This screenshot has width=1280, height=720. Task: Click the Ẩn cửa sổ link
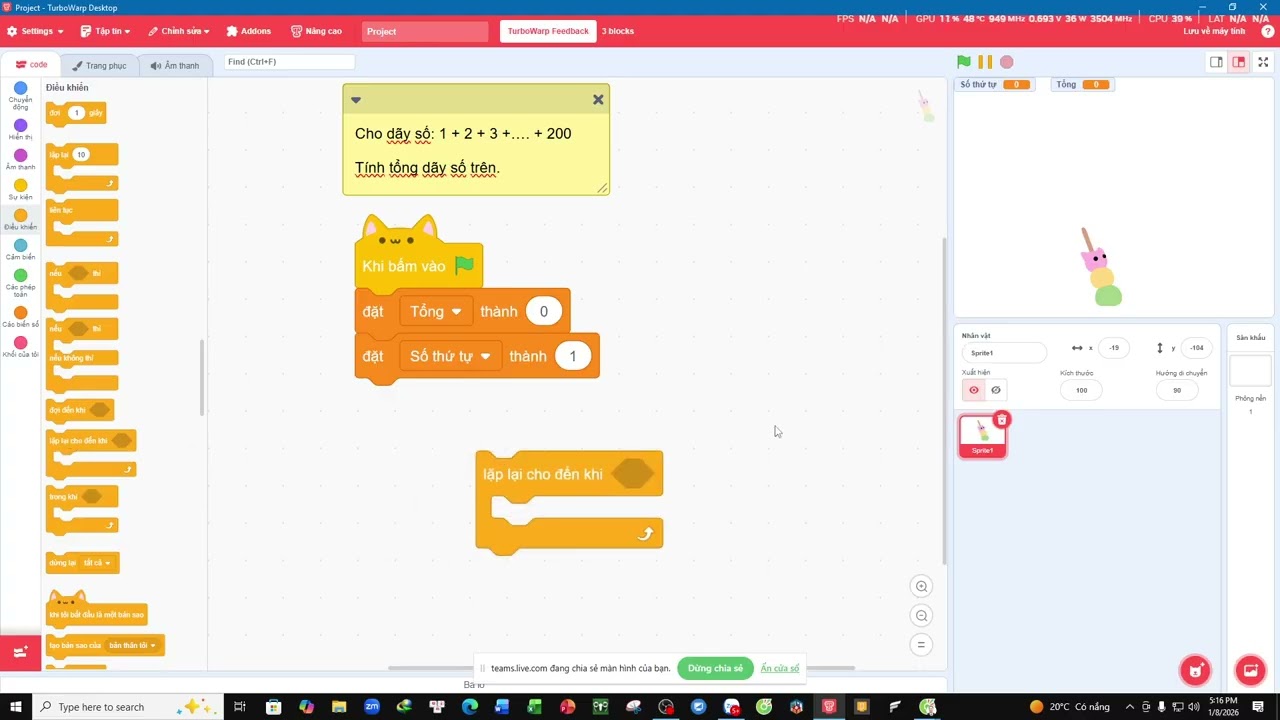[779, 668]
